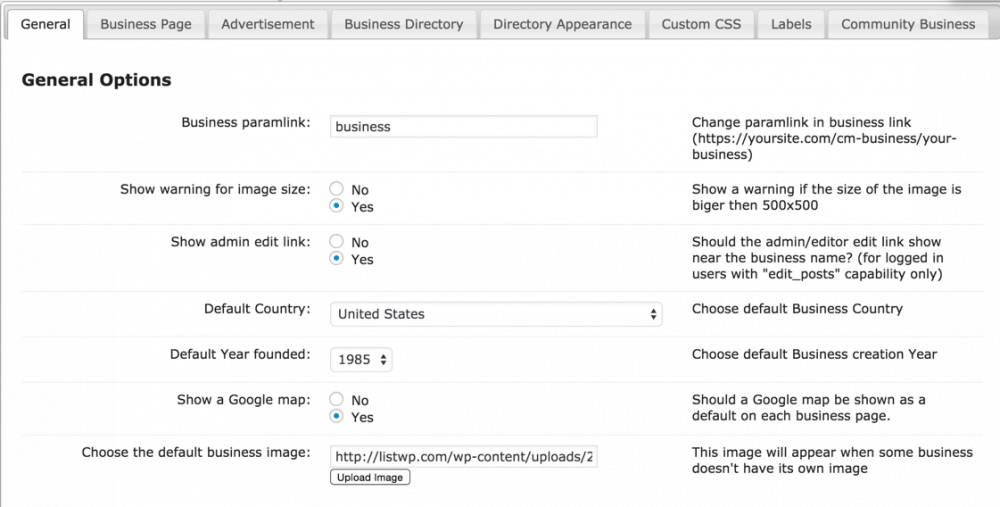Go to the Business Directory tab
Screen dimensions: 1000x507
tap(403, 24)
